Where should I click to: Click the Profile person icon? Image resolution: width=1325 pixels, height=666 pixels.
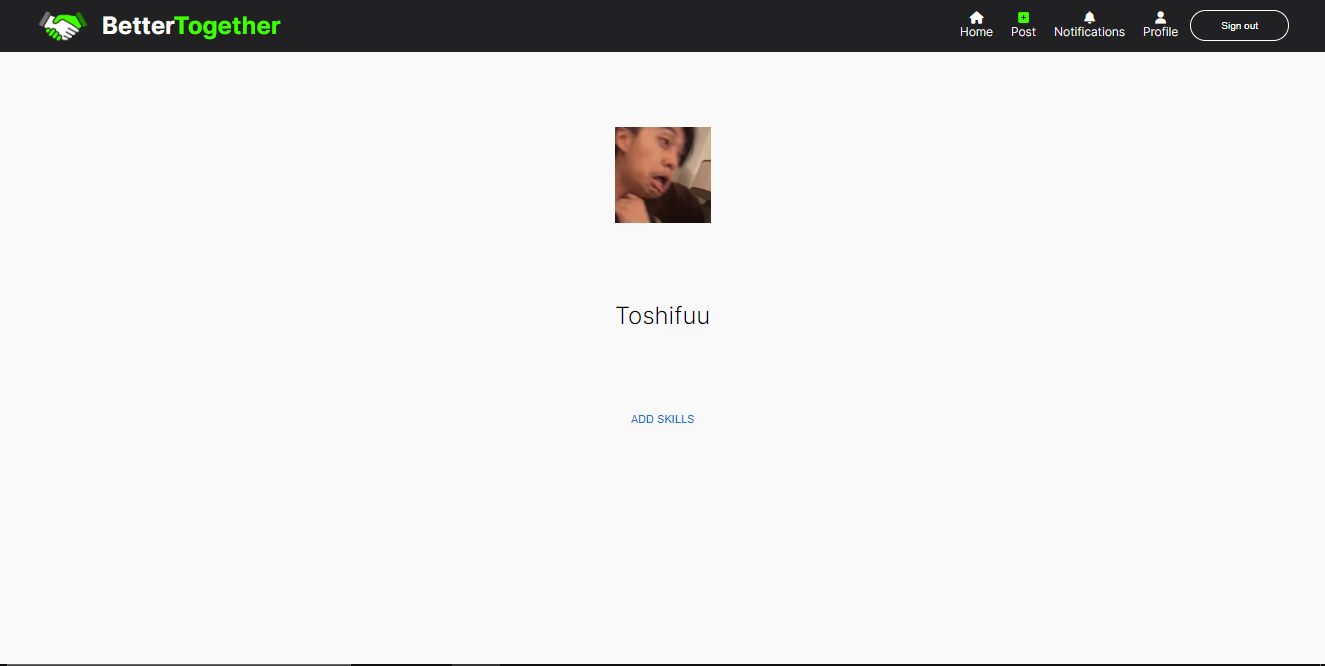(1160, 17)
